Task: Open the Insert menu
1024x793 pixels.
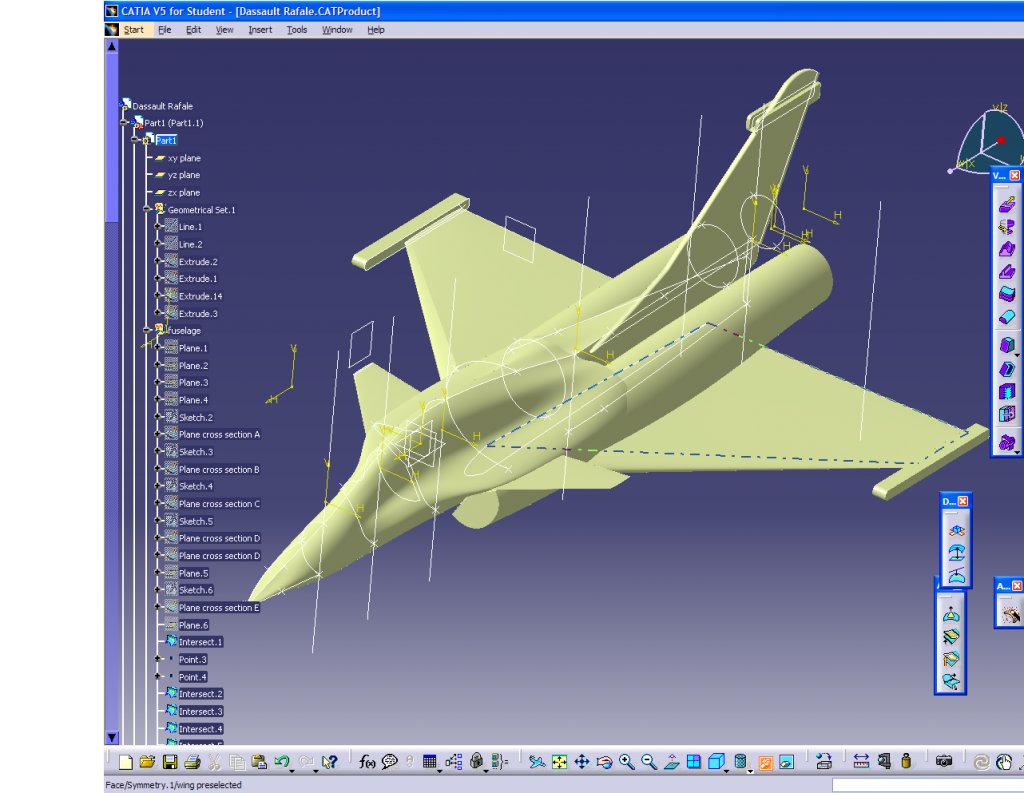Action: tap(260, 30)
